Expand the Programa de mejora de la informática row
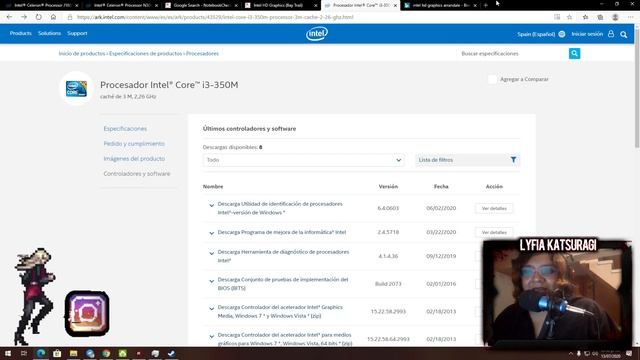Image resolution: width=640 pixels, height=360 pixels. click(211, 233)
